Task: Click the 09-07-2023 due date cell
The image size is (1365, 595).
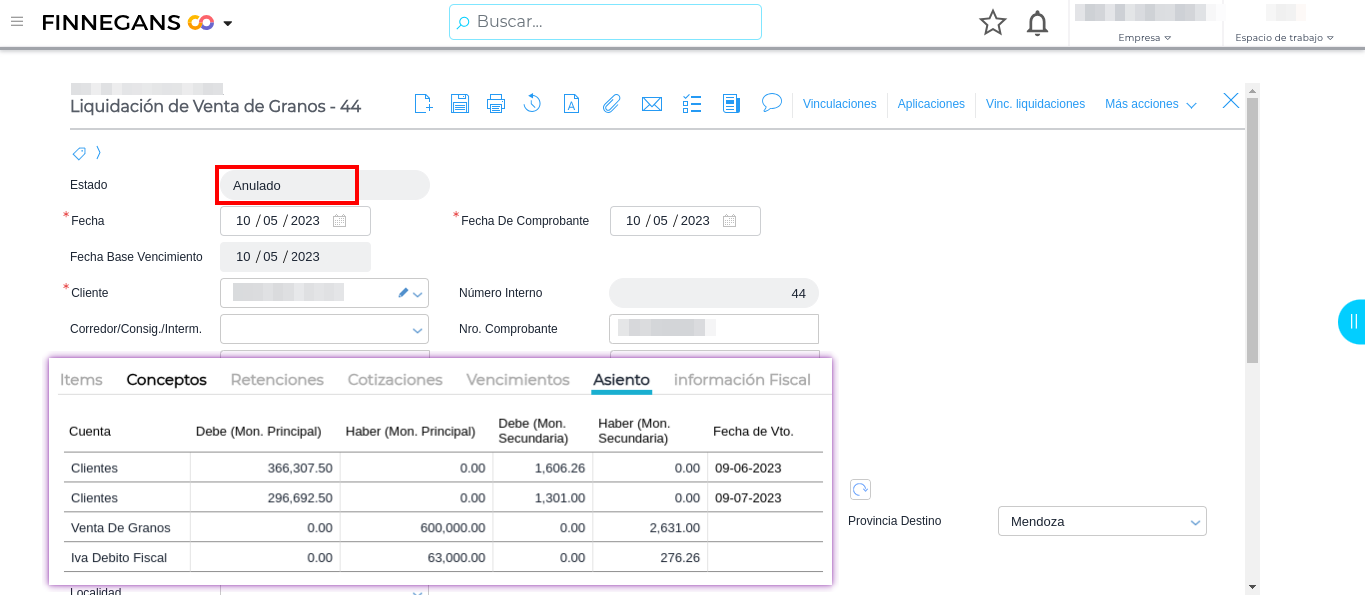Action: (747, 498)
